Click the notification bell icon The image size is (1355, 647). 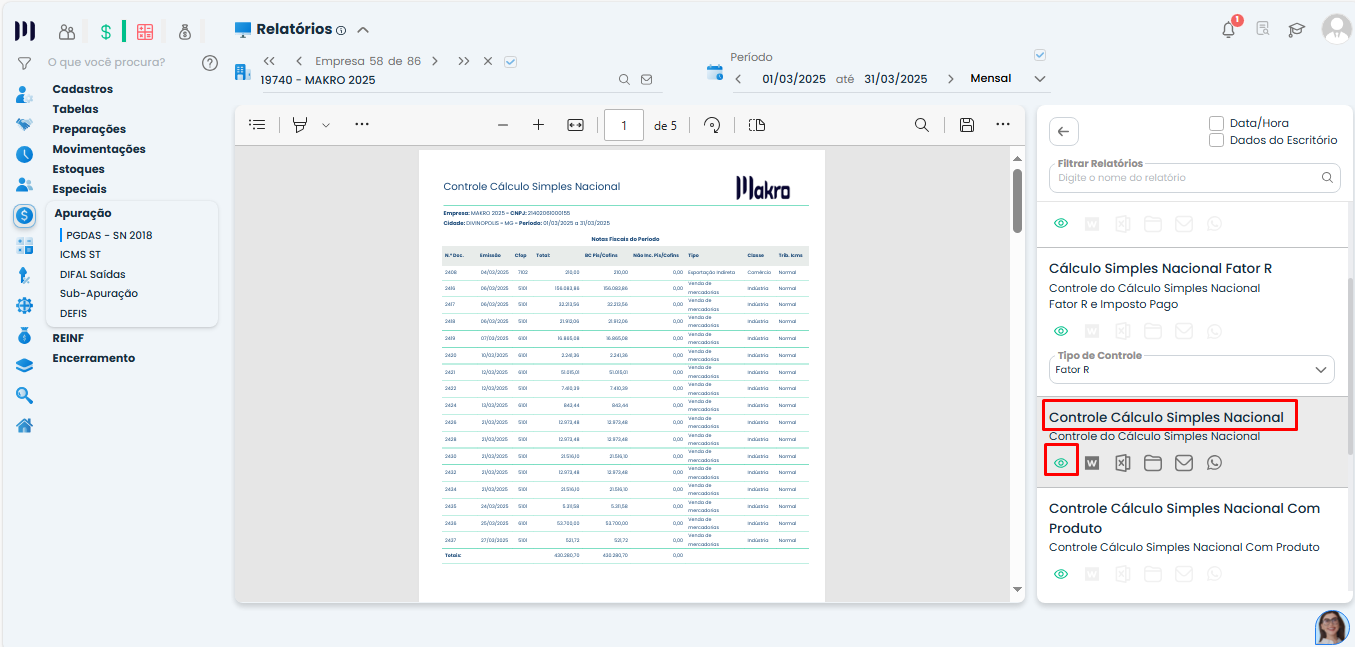(x=1229, y=30)
